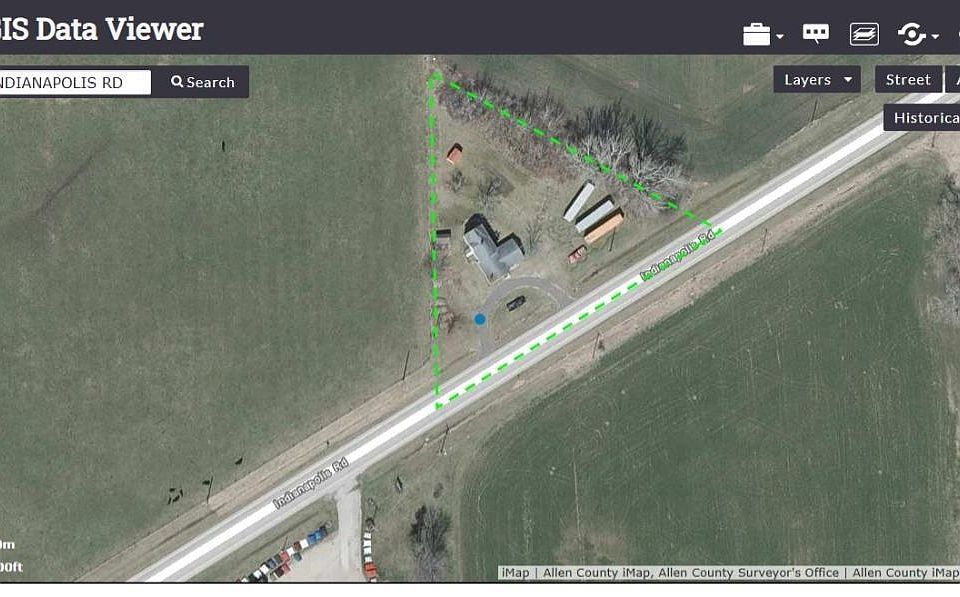The height and width of the screenshot is (597, 960).
Task: Open the stacked map layers icon
Action: click(x=864, y=34)
